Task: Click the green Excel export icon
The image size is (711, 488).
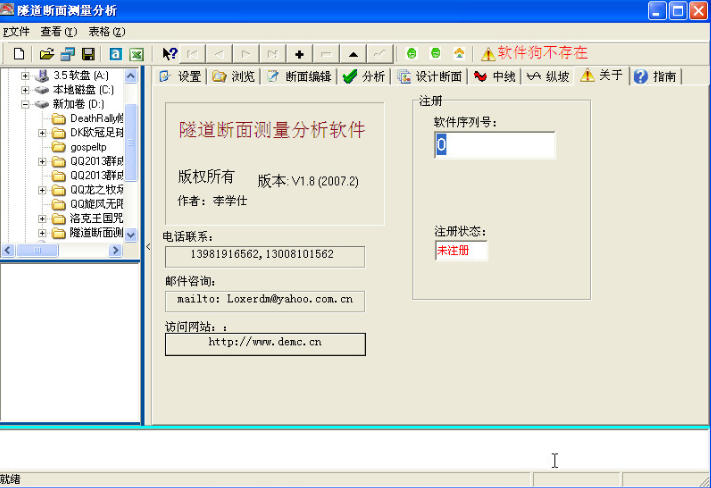Action: point(136,53)
